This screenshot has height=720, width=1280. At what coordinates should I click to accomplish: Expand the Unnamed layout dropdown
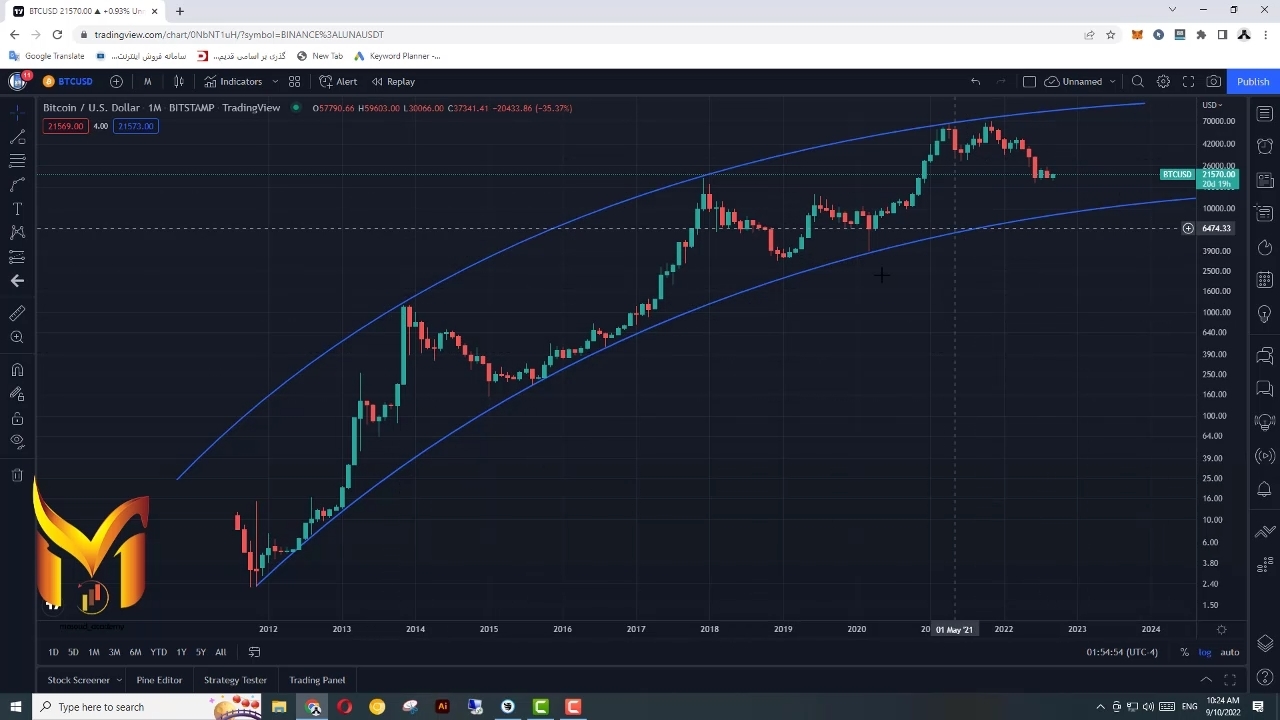click(x=1112, y=82)
